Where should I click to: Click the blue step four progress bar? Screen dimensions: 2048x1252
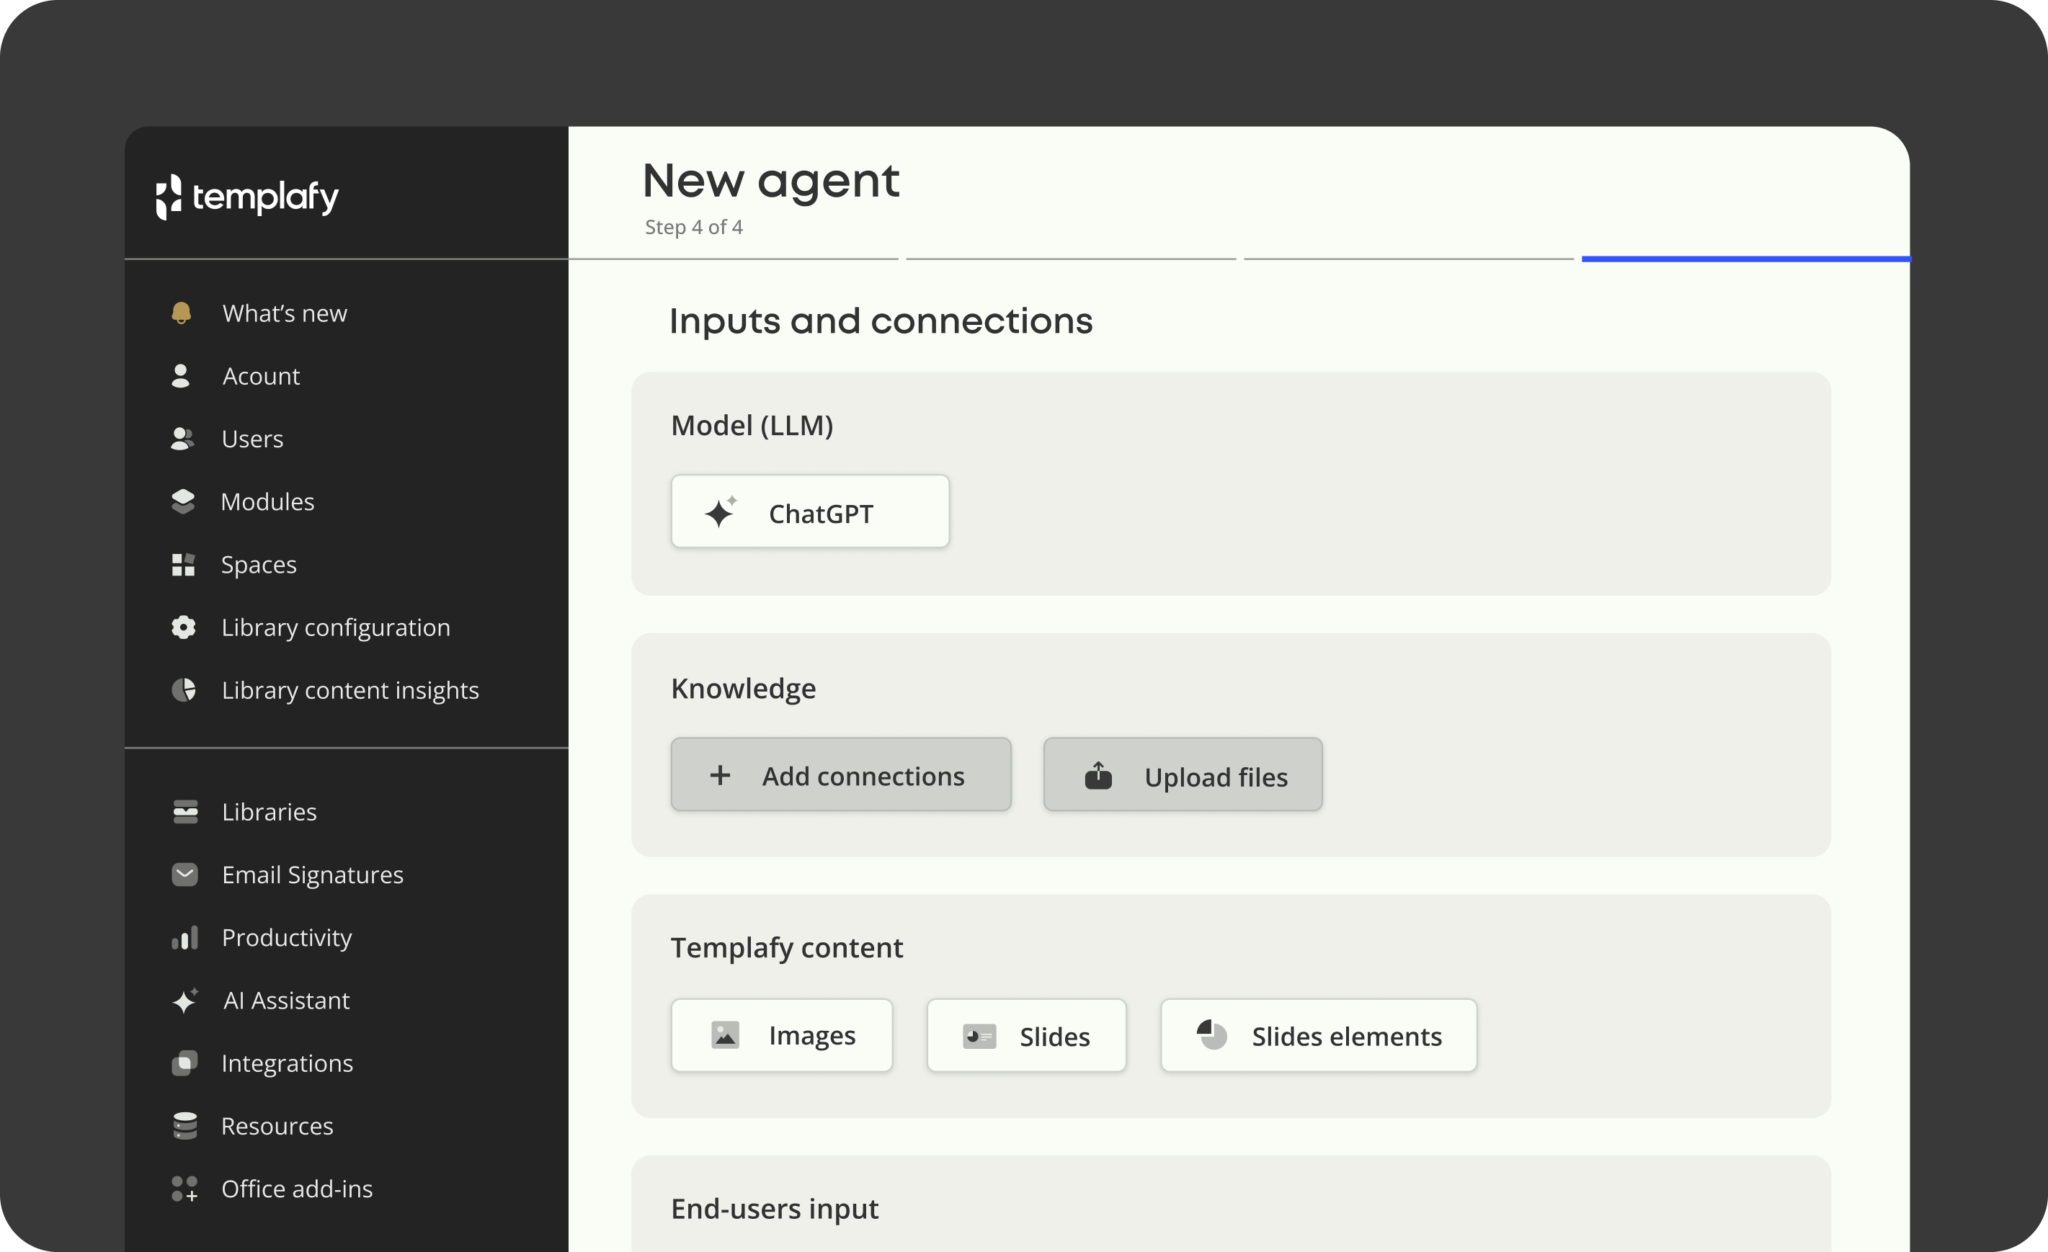(1745, 259)
